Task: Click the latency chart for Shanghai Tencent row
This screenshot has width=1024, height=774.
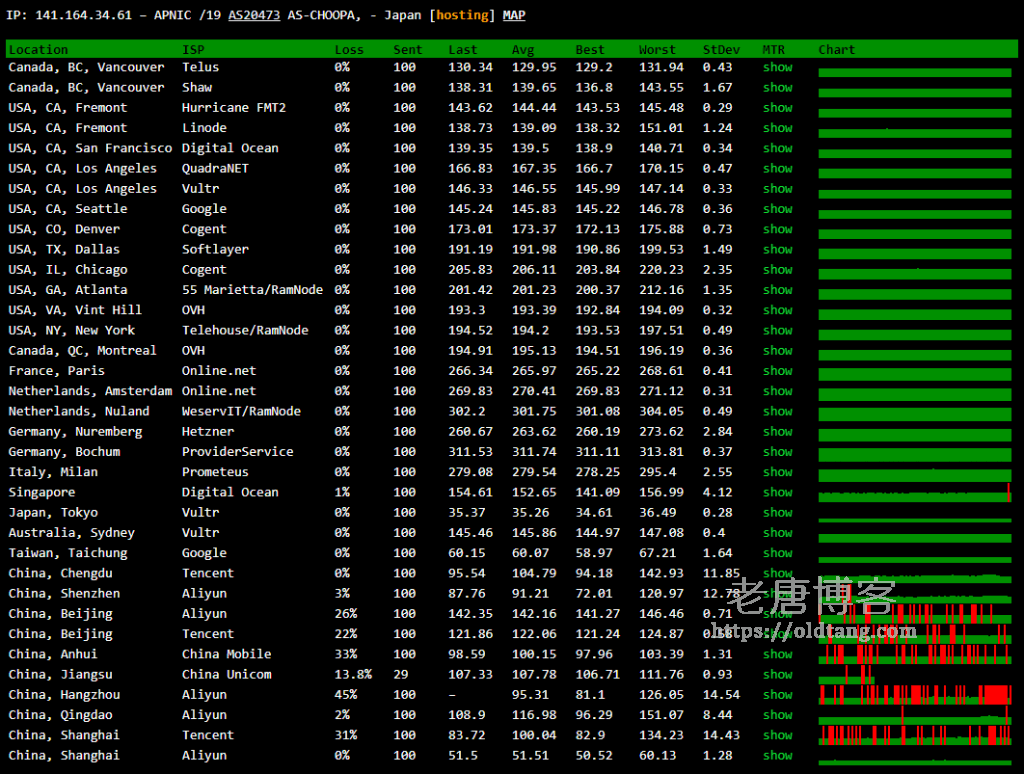Action: coord(915,735)
